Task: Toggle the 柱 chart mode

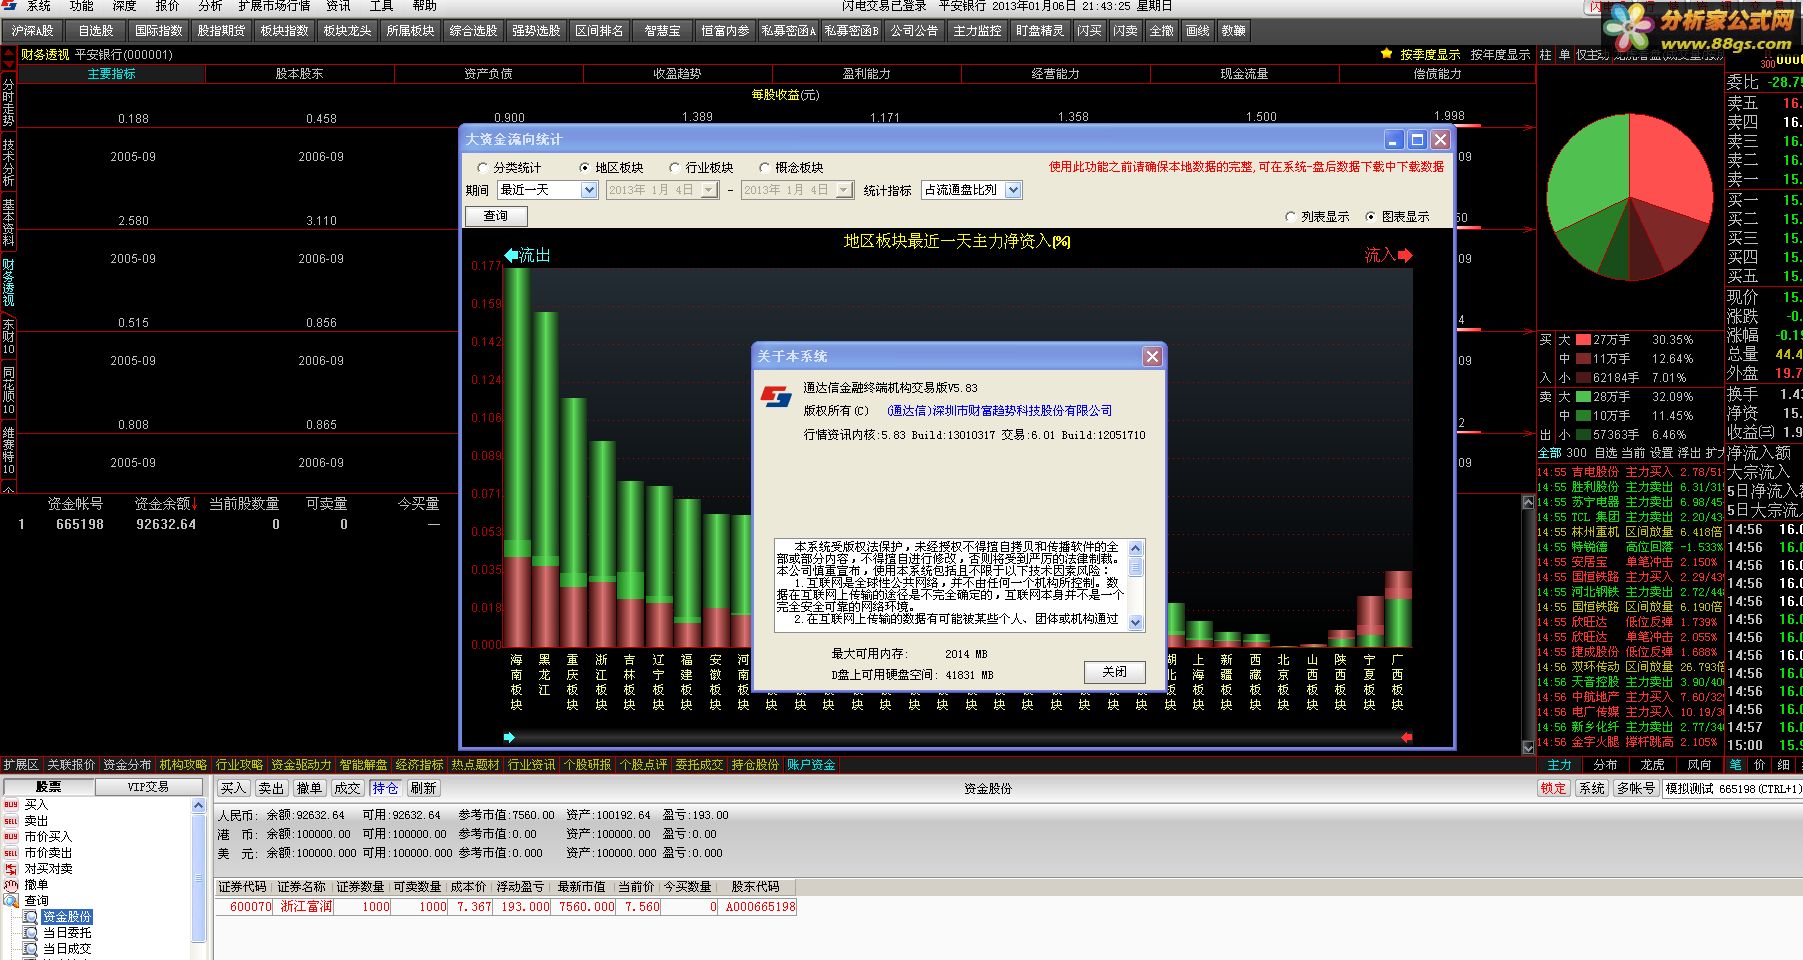Action: click(x=1546, y=55)
